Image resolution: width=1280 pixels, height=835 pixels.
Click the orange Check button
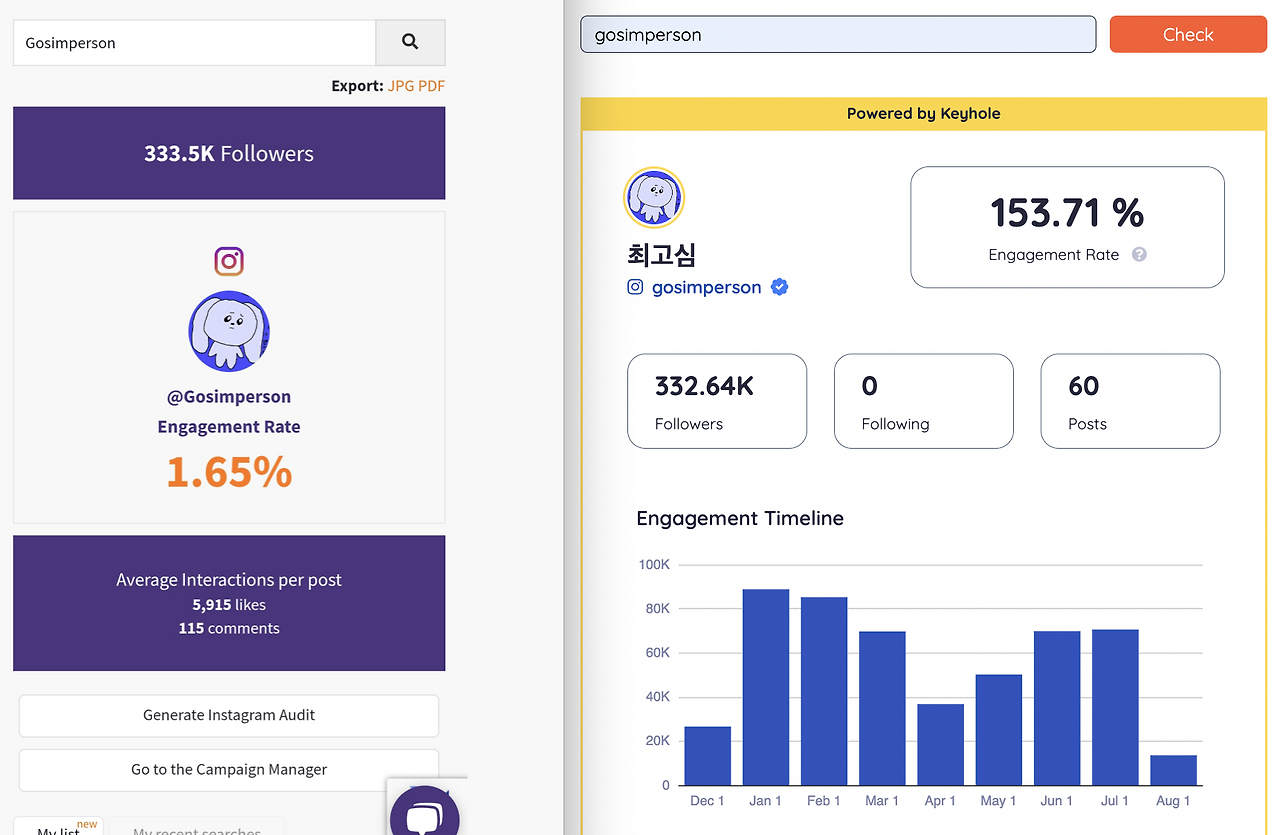[x=1188, y=35]
